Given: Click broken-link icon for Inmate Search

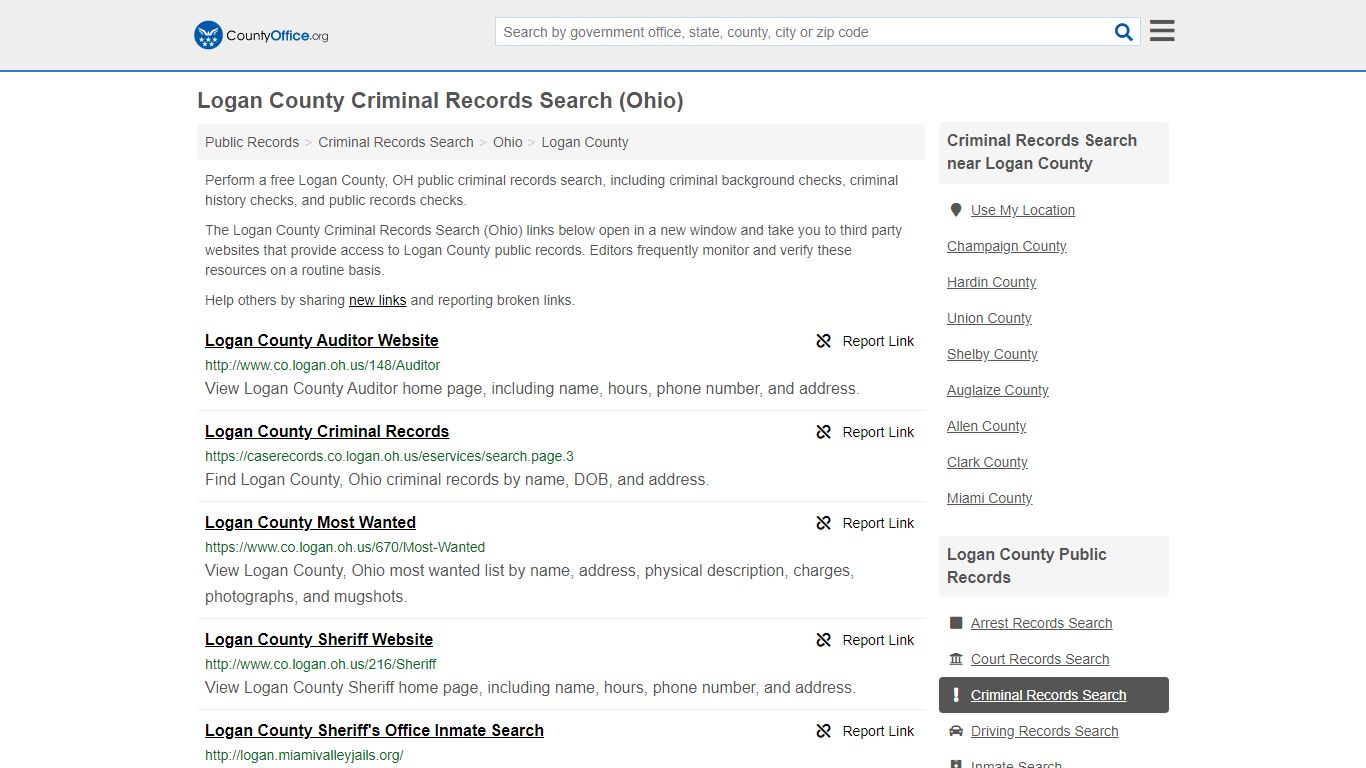Looking at the screenshot, I should (823, 731).
